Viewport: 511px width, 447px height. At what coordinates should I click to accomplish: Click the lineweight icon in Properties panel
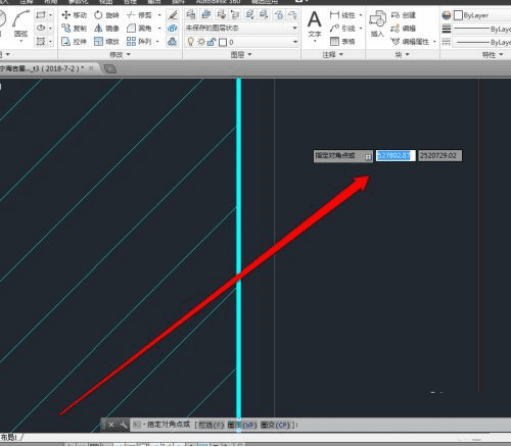tap(446, 29)
